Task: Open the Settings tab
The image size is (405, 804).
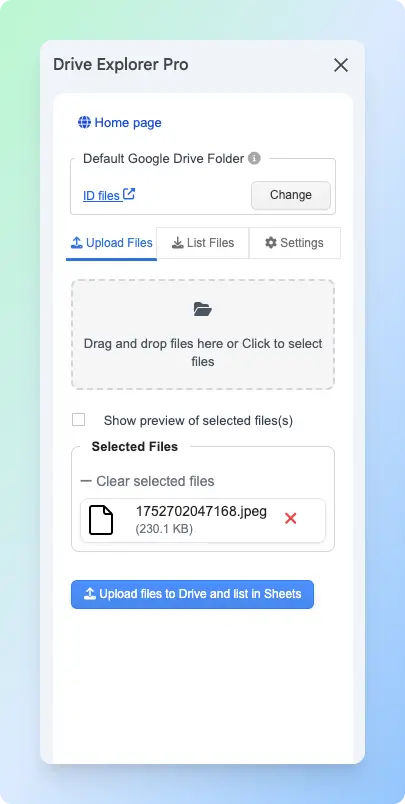Action: 294,243
